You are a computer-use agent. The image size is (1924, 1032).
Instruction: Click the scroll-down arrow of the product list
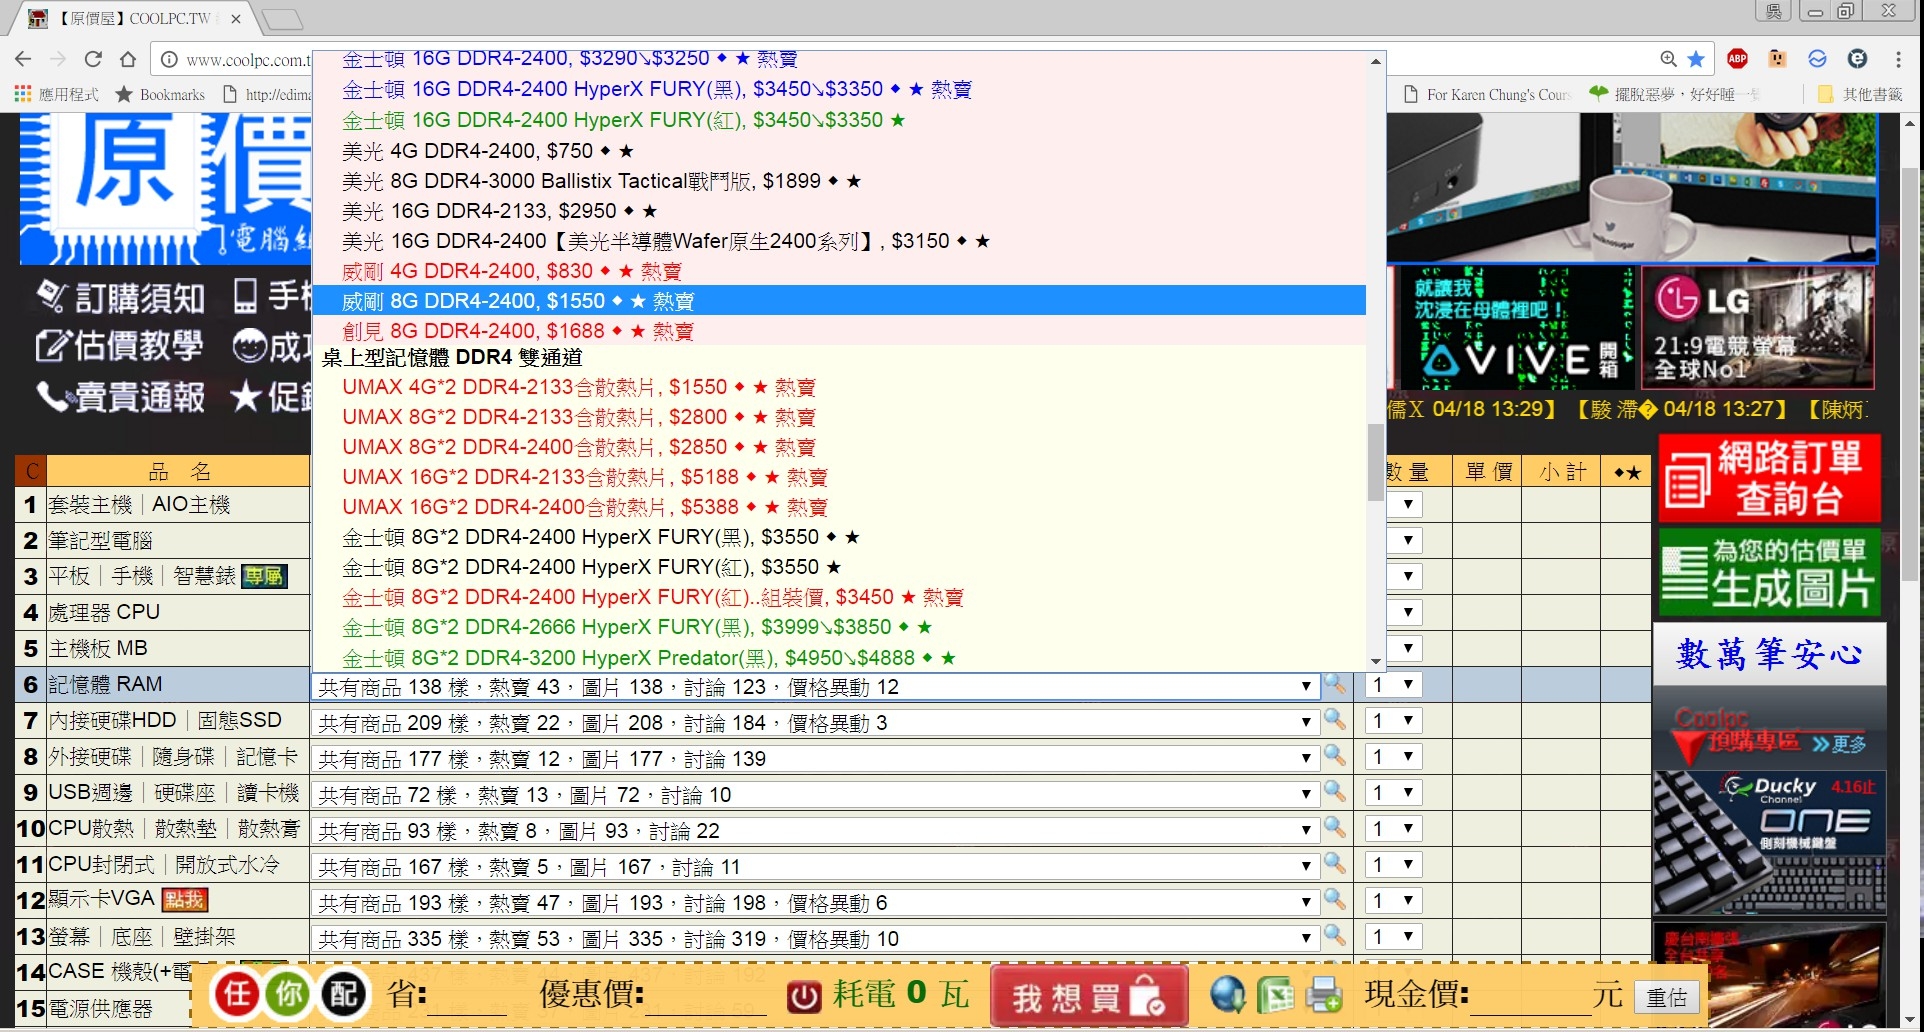click(x=1376, y=661)
